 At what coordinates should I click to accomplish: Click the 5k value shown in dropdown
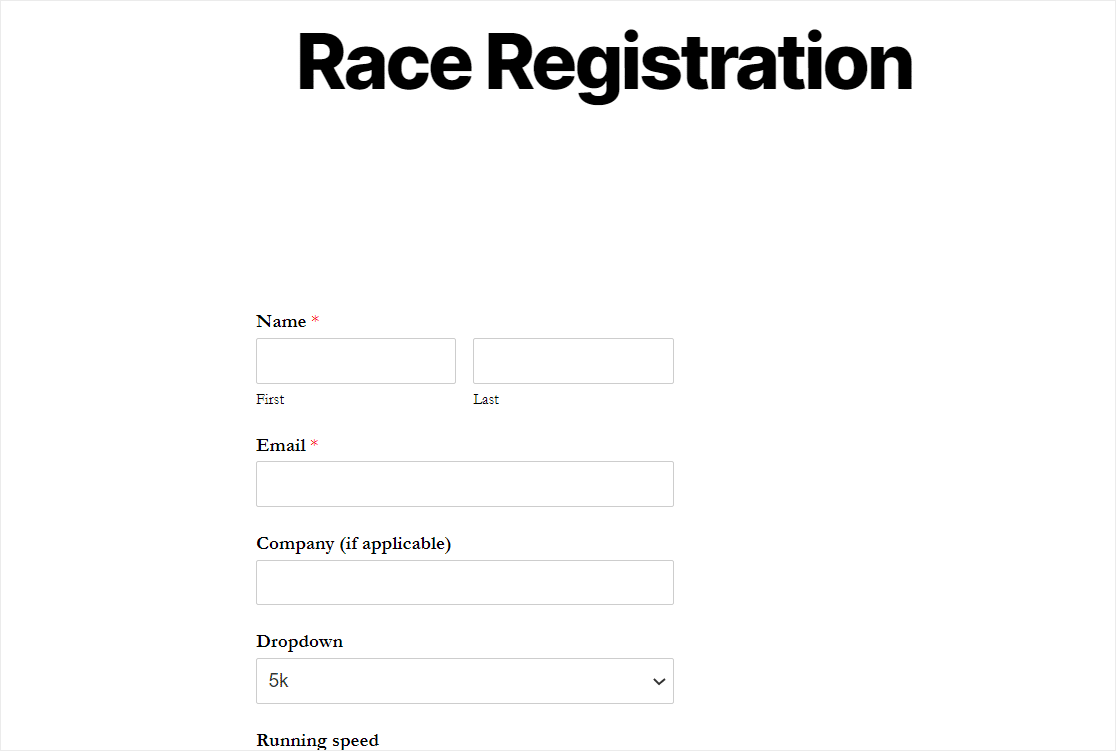[278, 681]
